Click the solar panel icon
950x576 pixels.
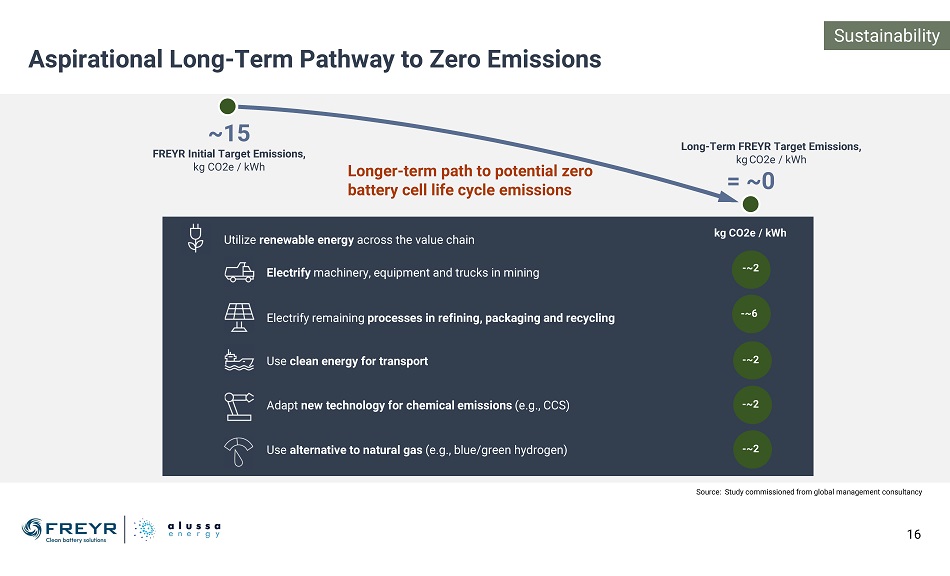coord(238,316)
